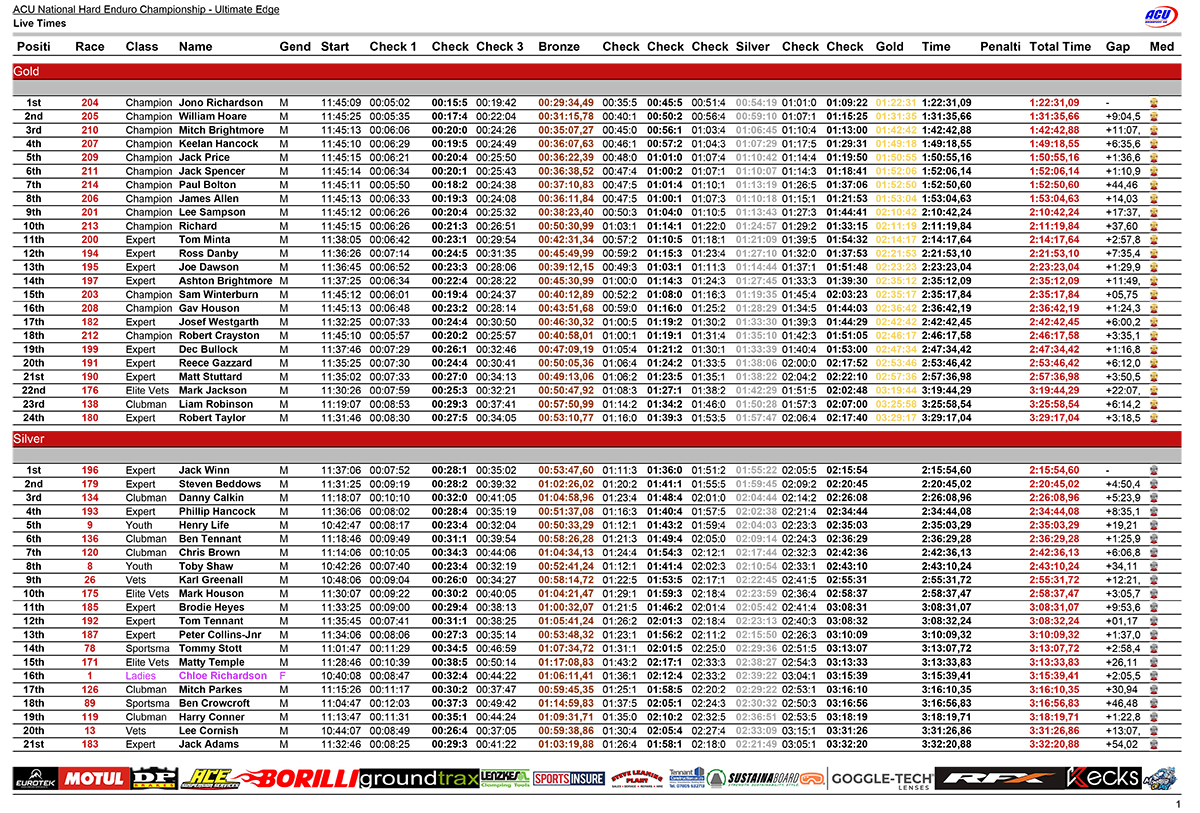Click the Name column header

(x=196, y=47)
